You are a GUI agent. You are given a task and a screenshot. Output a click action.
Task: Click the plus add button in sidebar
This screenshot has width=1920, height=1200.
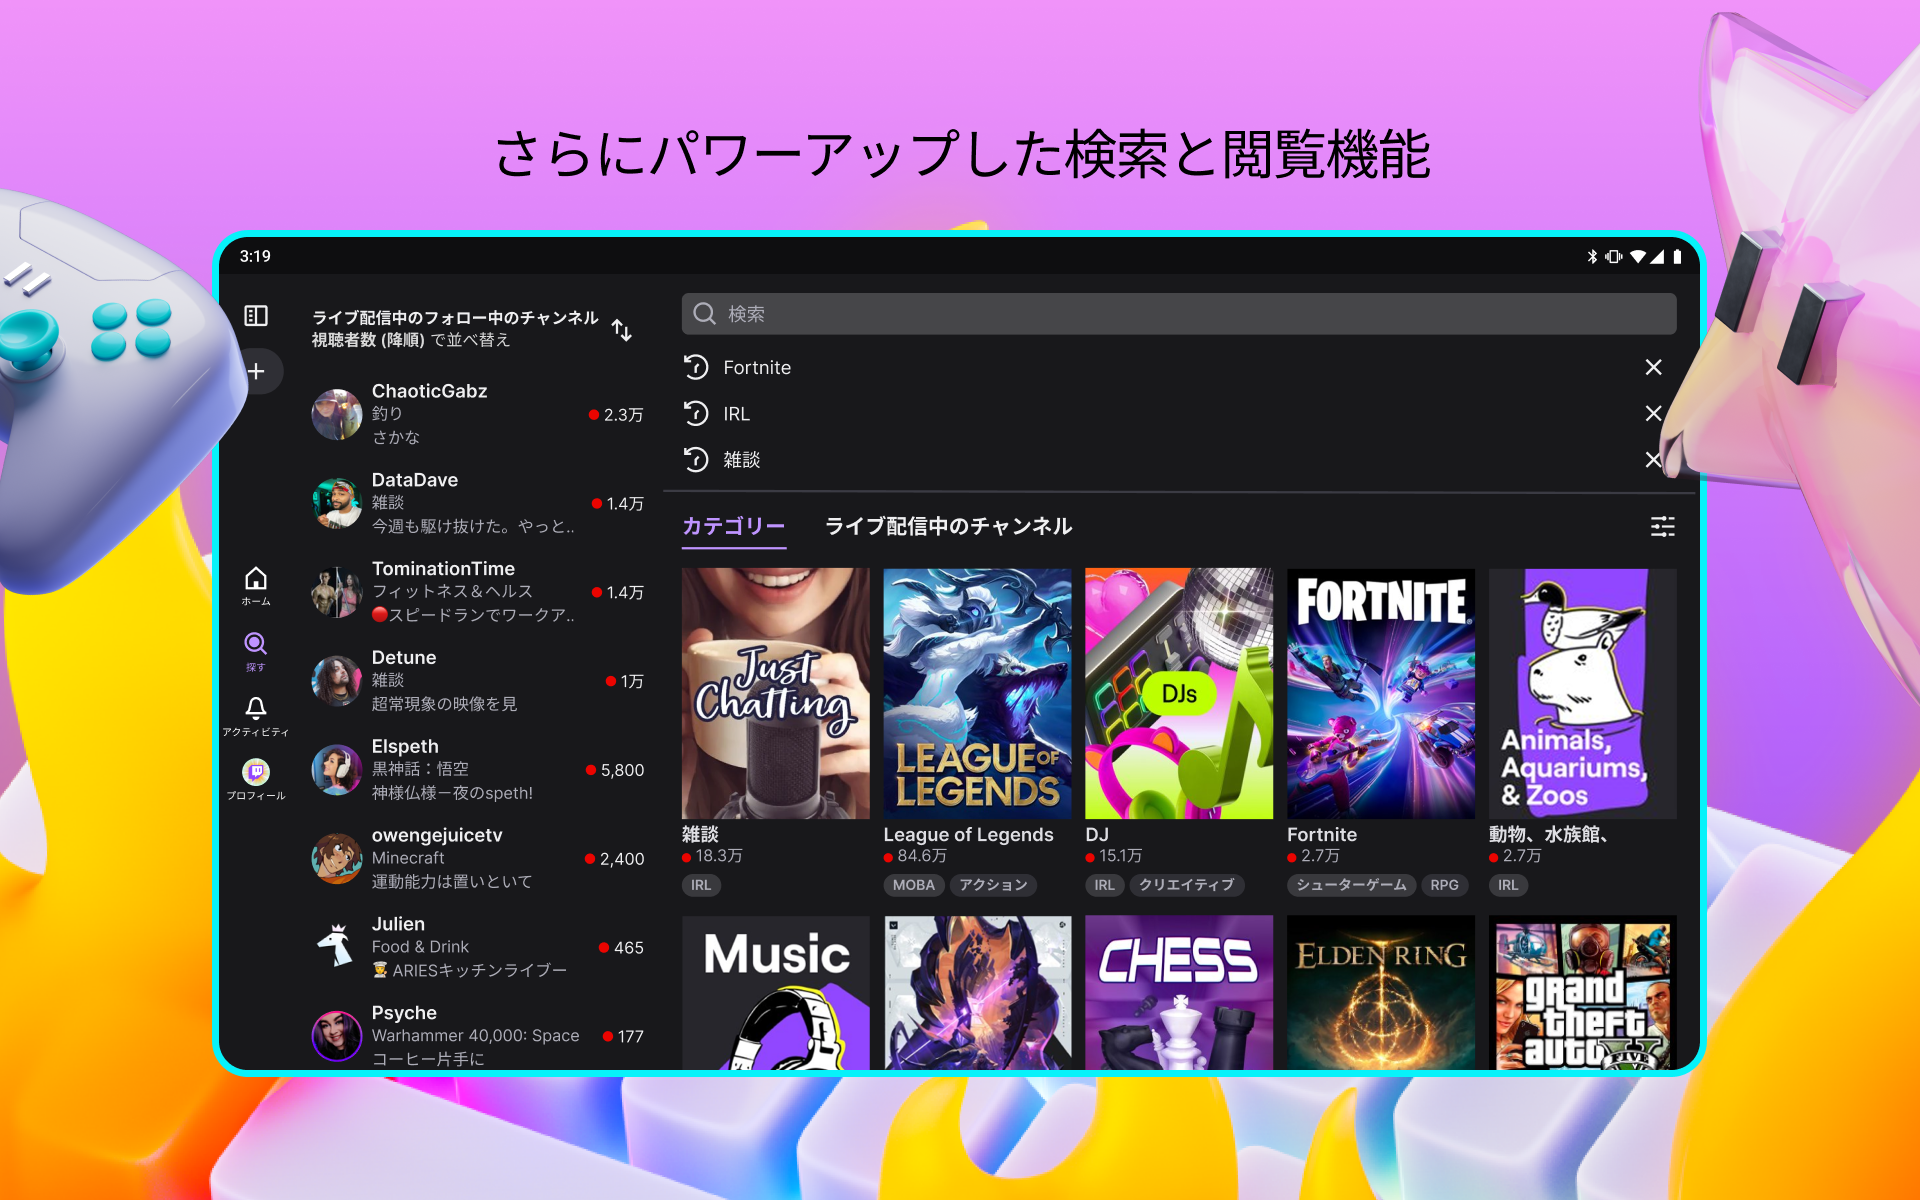[257, 372]
